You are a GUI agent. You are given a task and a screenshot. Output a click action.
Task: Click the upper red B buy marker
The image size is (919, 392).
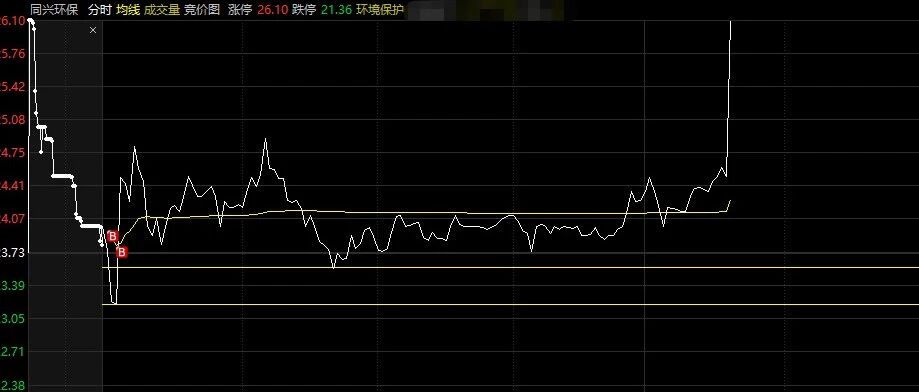[x=113, y=237]
